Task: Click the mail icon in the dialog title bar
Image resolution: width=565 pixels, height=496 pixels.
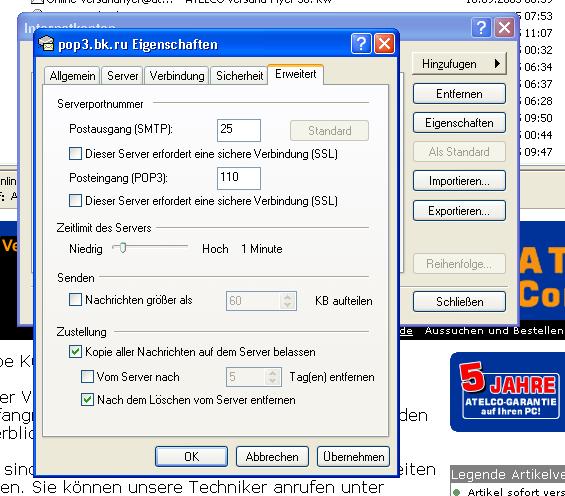Action: 46,44
